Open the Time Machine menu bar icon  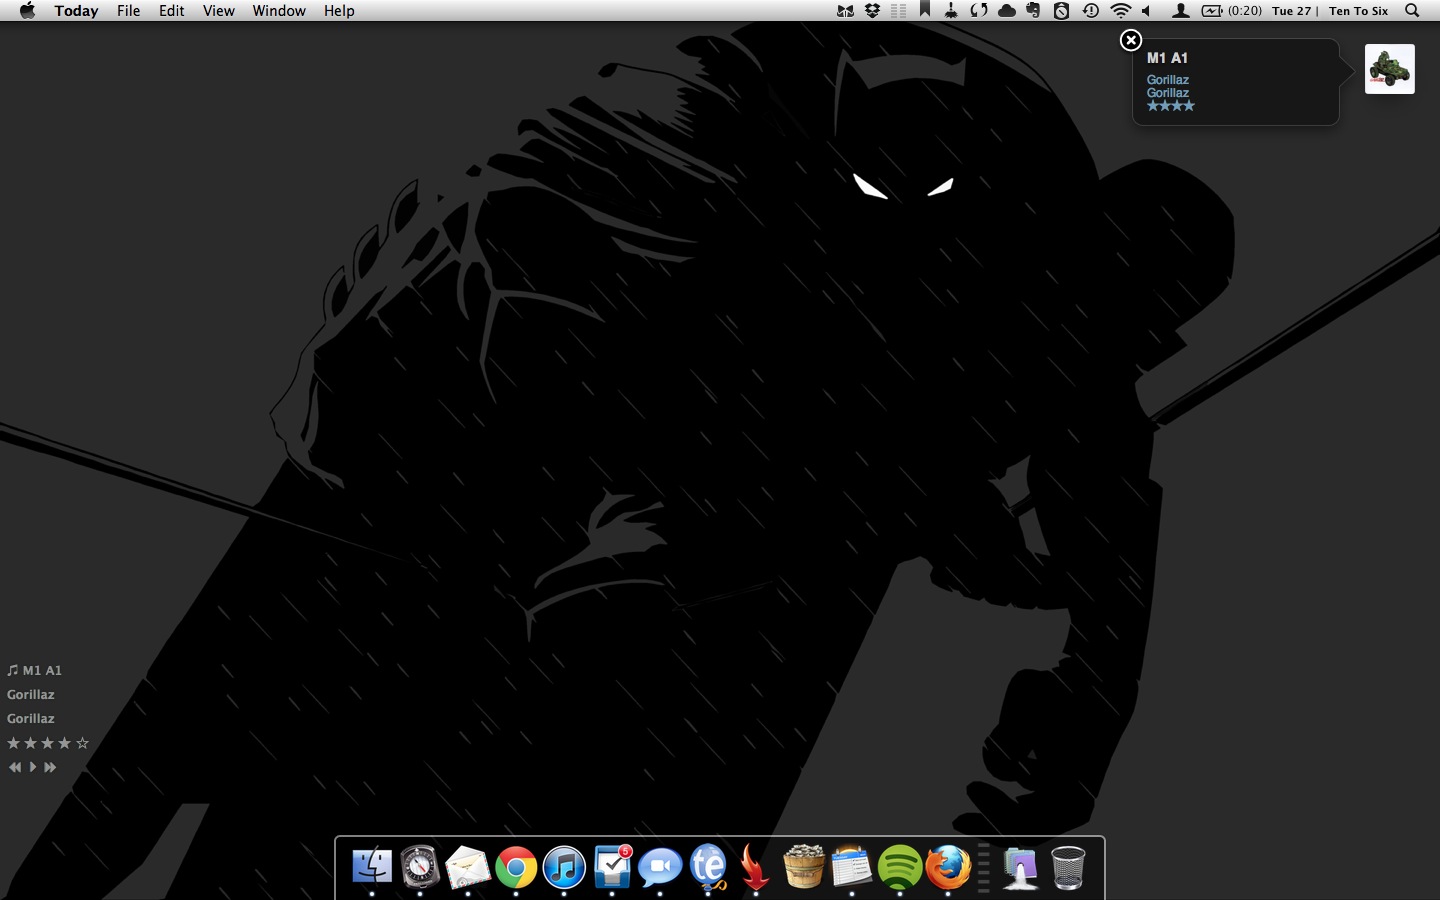tap(1091, 11)
